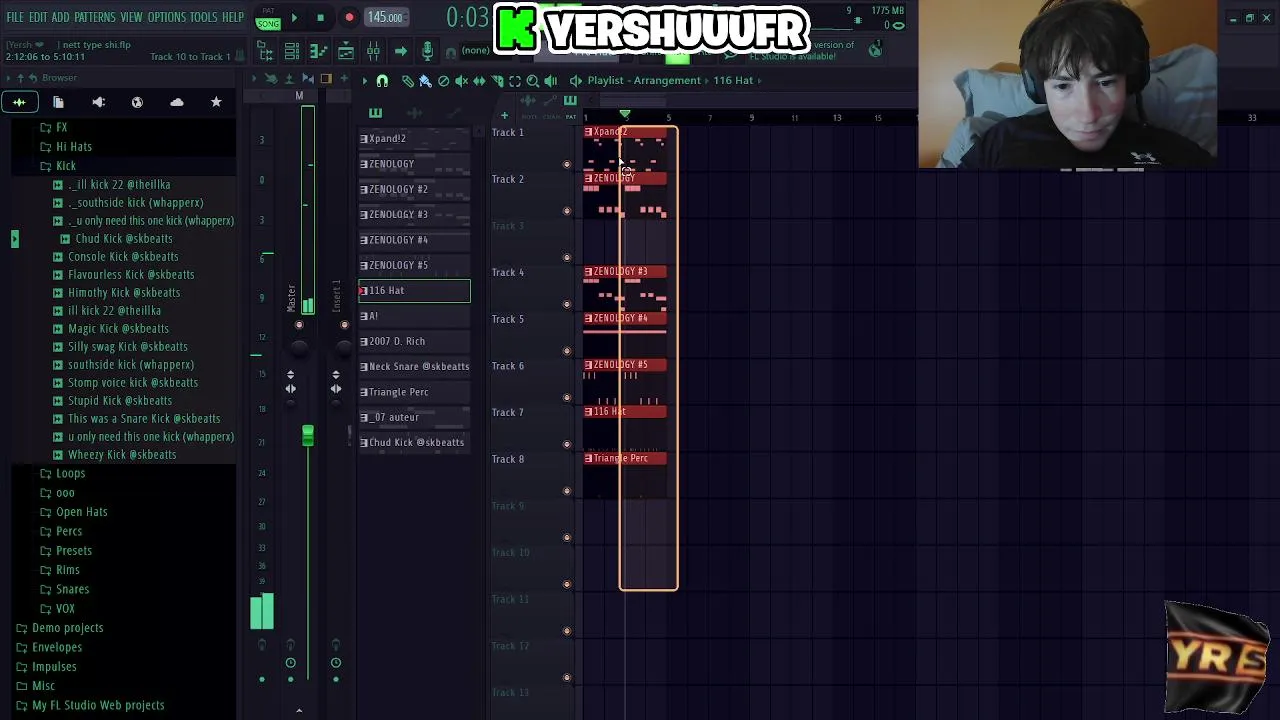The image size is (1280, 720).
Task: Open the browser Current project files tab
Action: (58, 102)
